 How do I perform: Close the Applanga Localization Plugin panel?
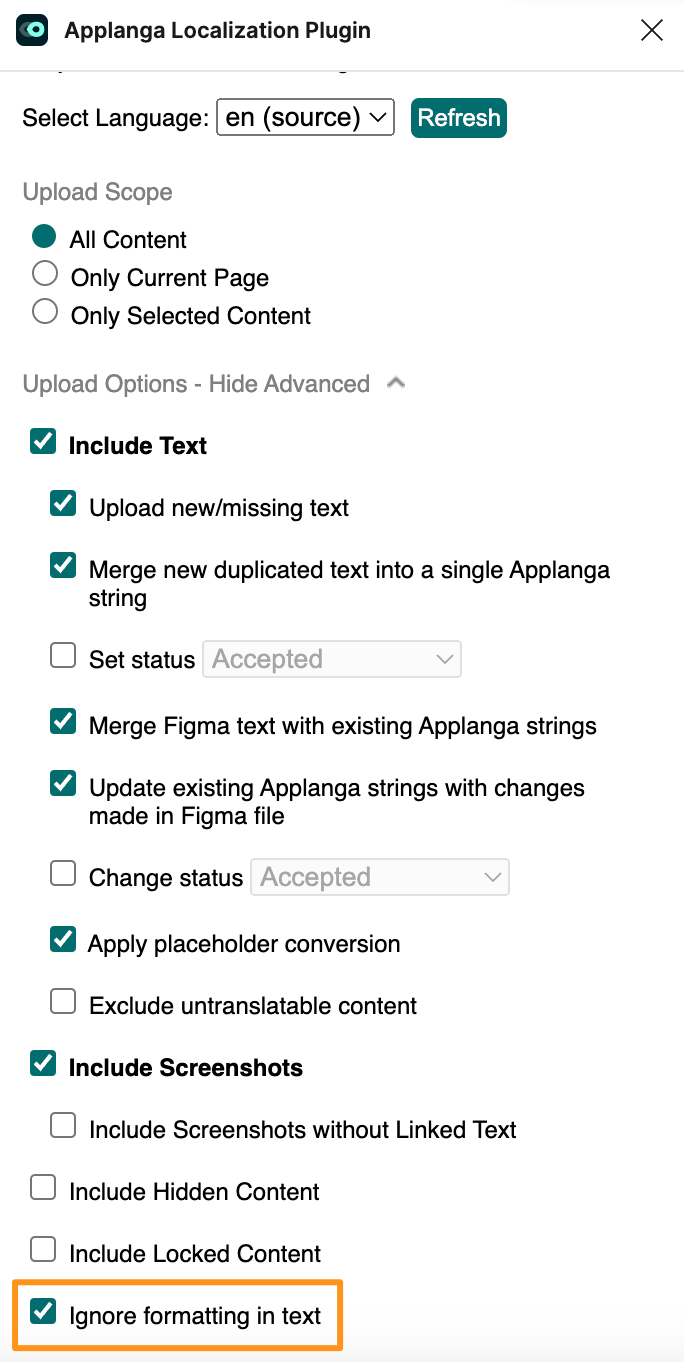click(652, 31)
